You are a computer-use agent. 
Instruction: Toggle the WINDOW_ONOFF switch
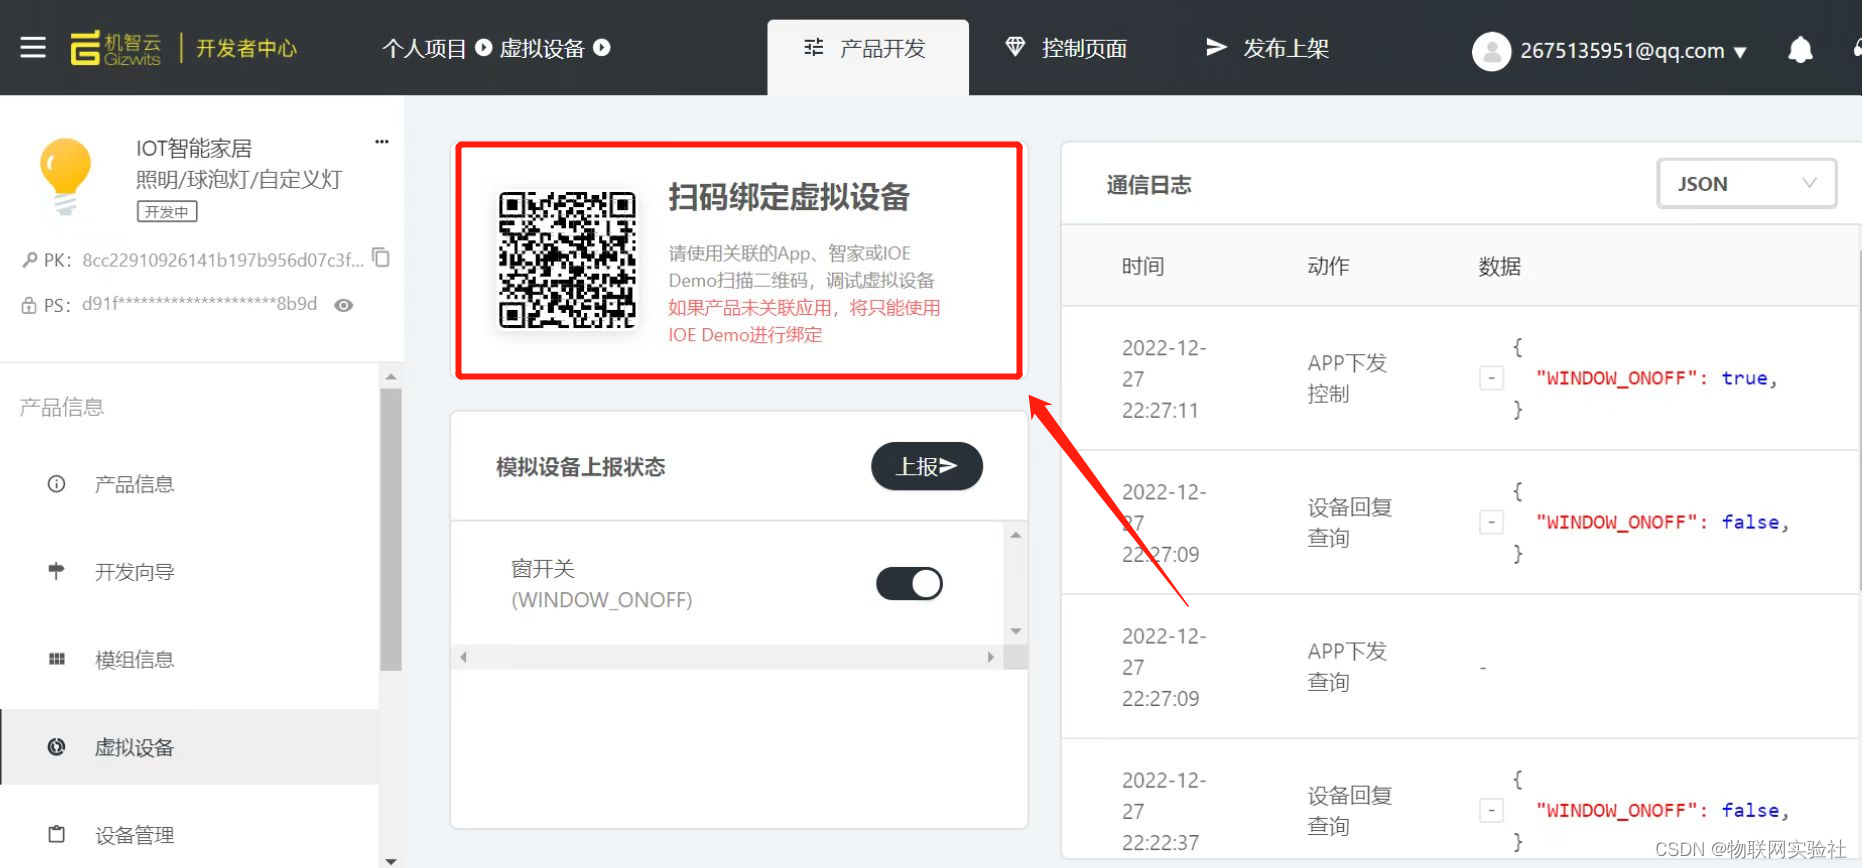click(909, 584)
